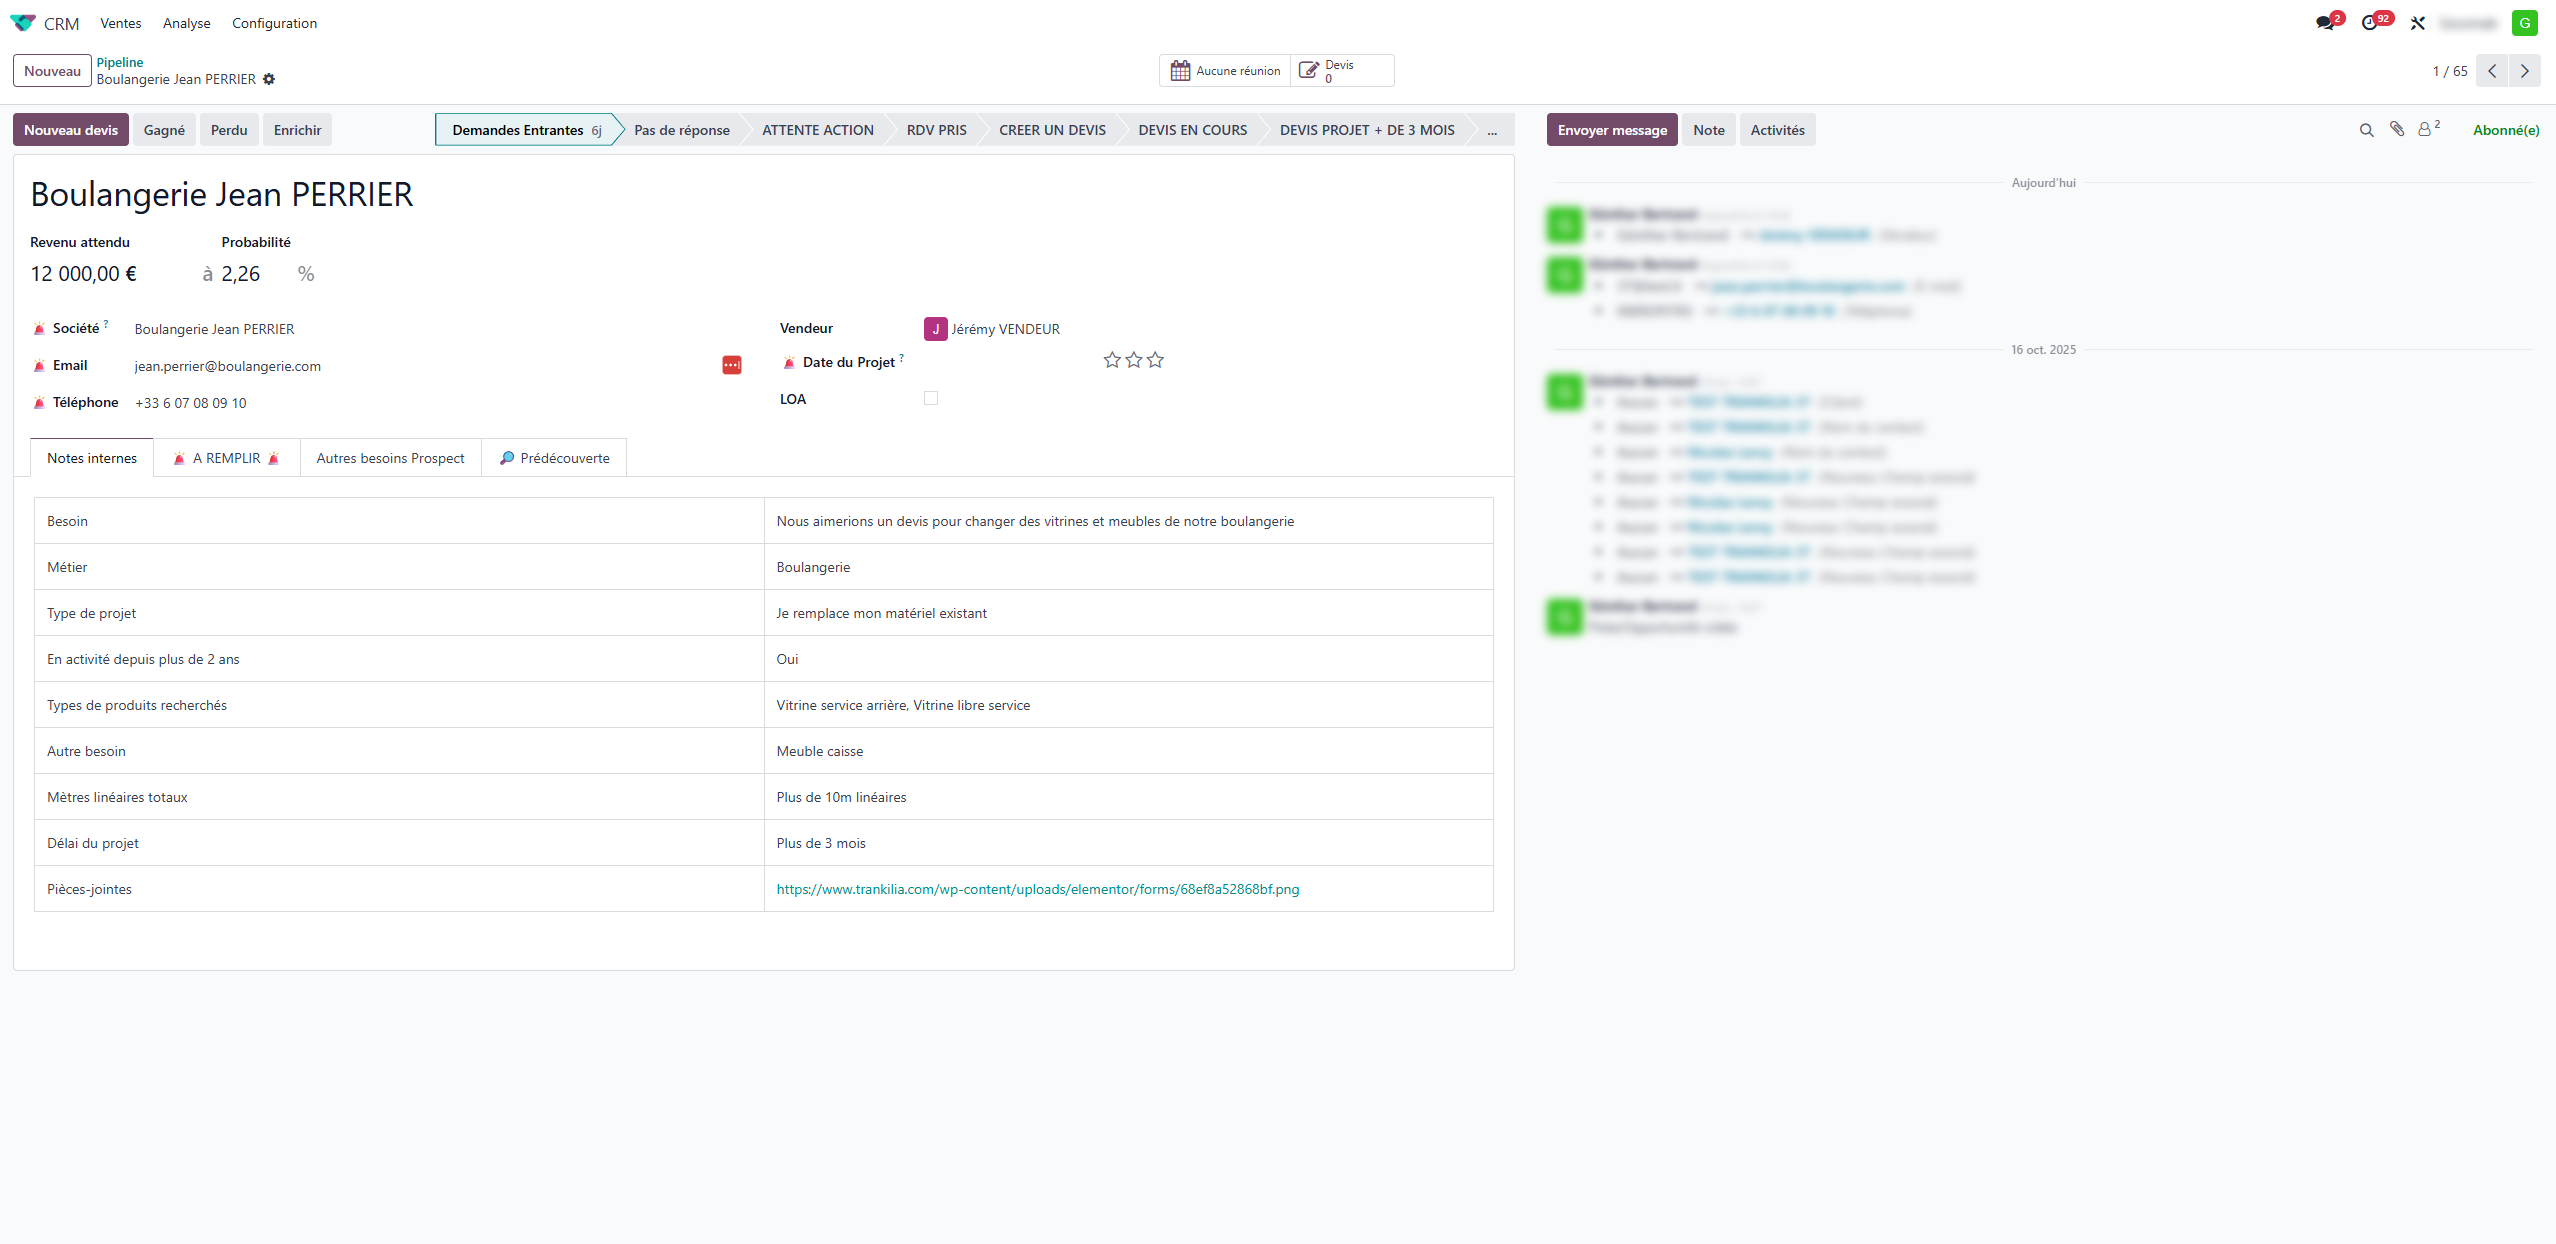The height and width of the screenshot is (1244, 2556).
Task: Open the record actions gear icon
Action: pos(269,79)
